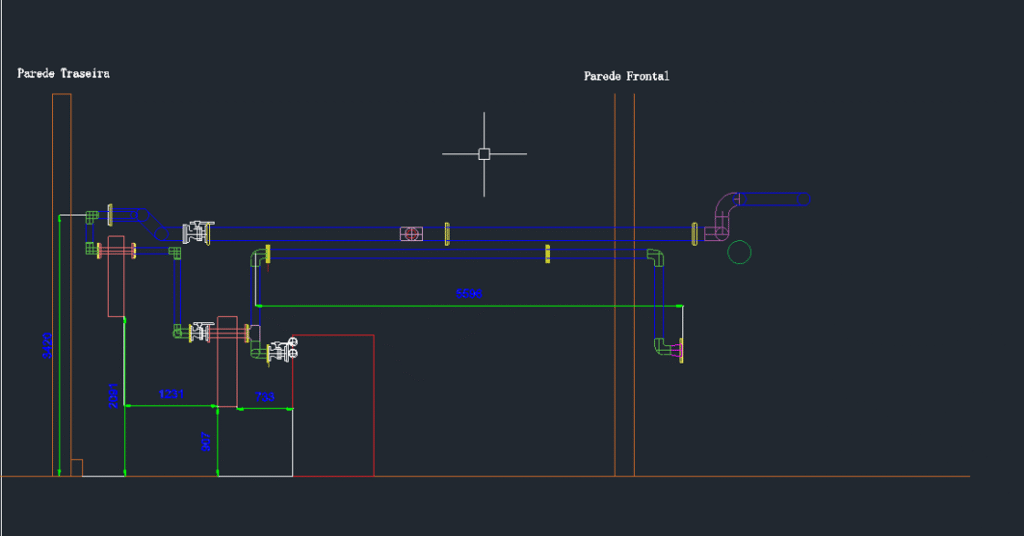Image resolution: width=1024 pixels, height=536 pixels.
Task: Click the tall vertical dimension text near rear wall
Action: point(48,345)
